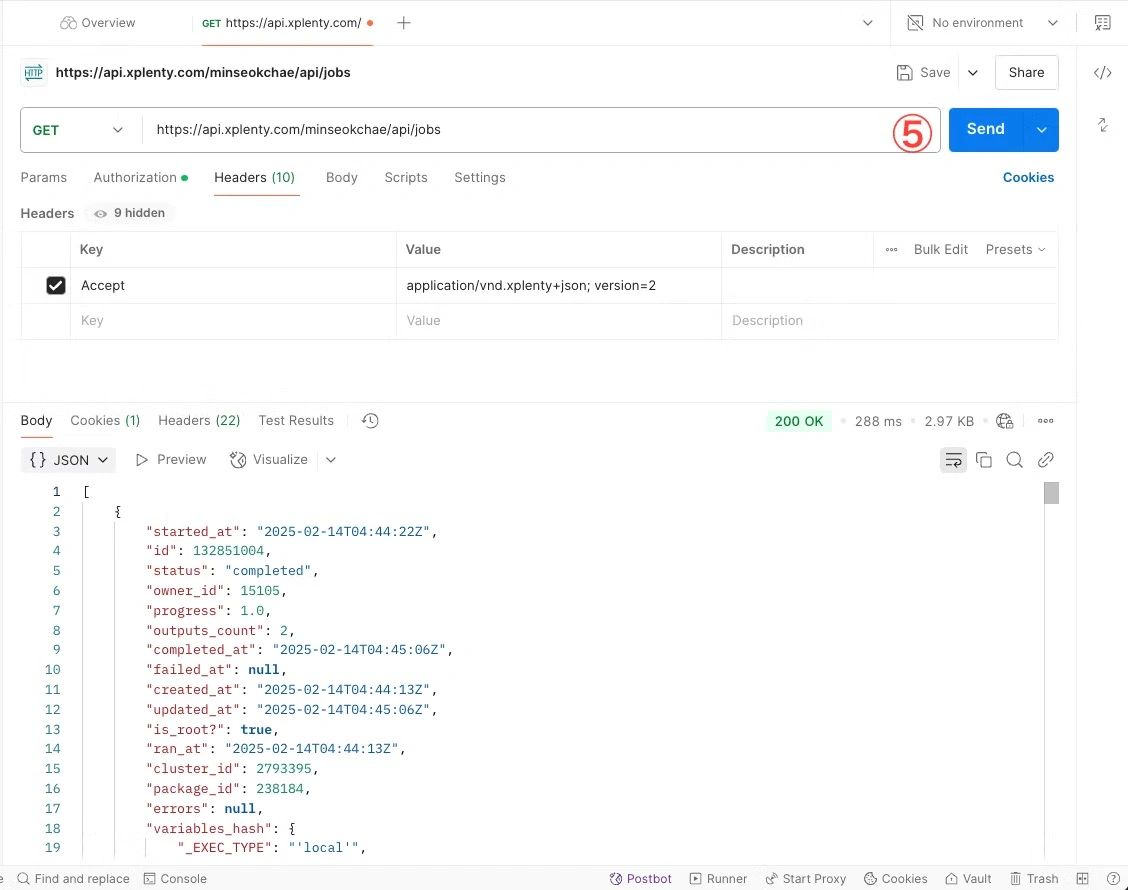Click the Accept header value cell
This screenshot has width=1128, height=890.
pos(558,286)
